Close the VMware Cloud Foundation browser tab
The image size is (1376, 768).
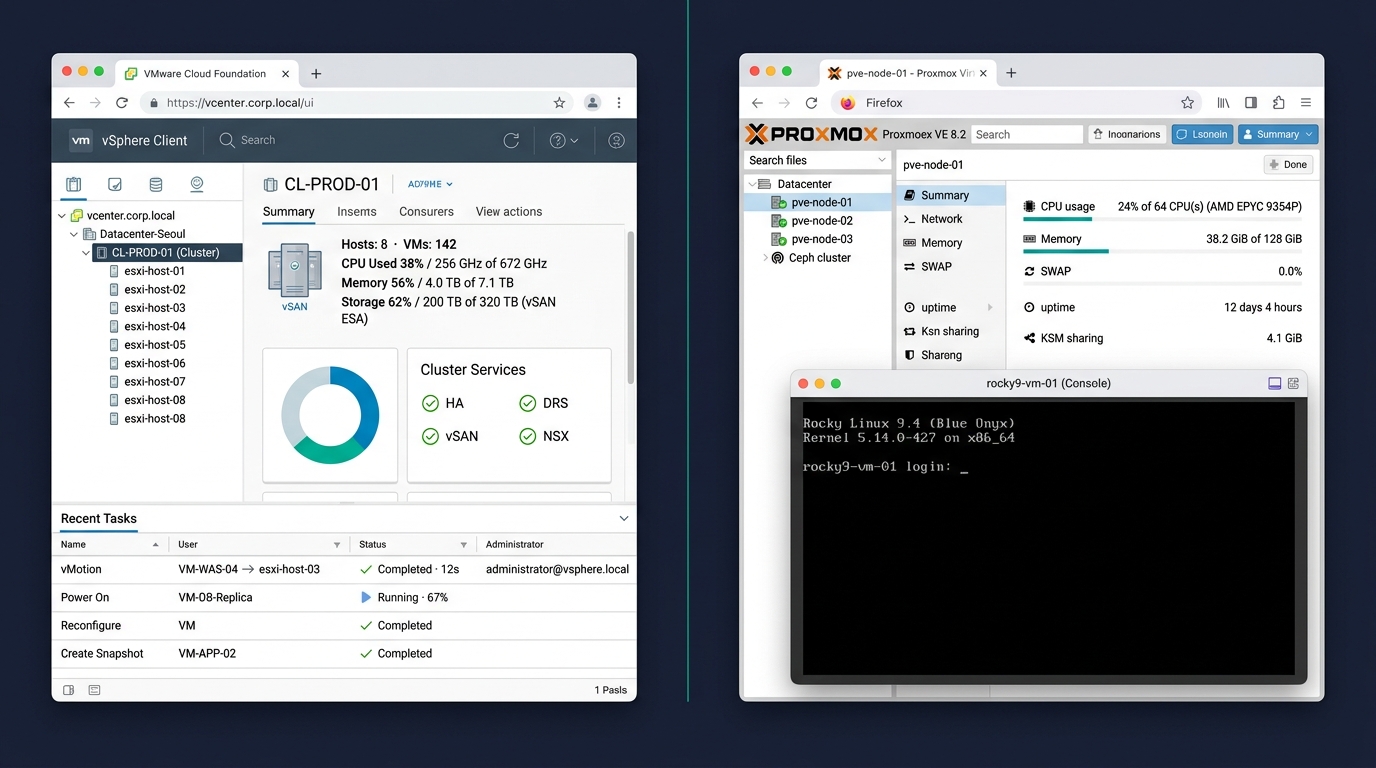click(285, 74)
